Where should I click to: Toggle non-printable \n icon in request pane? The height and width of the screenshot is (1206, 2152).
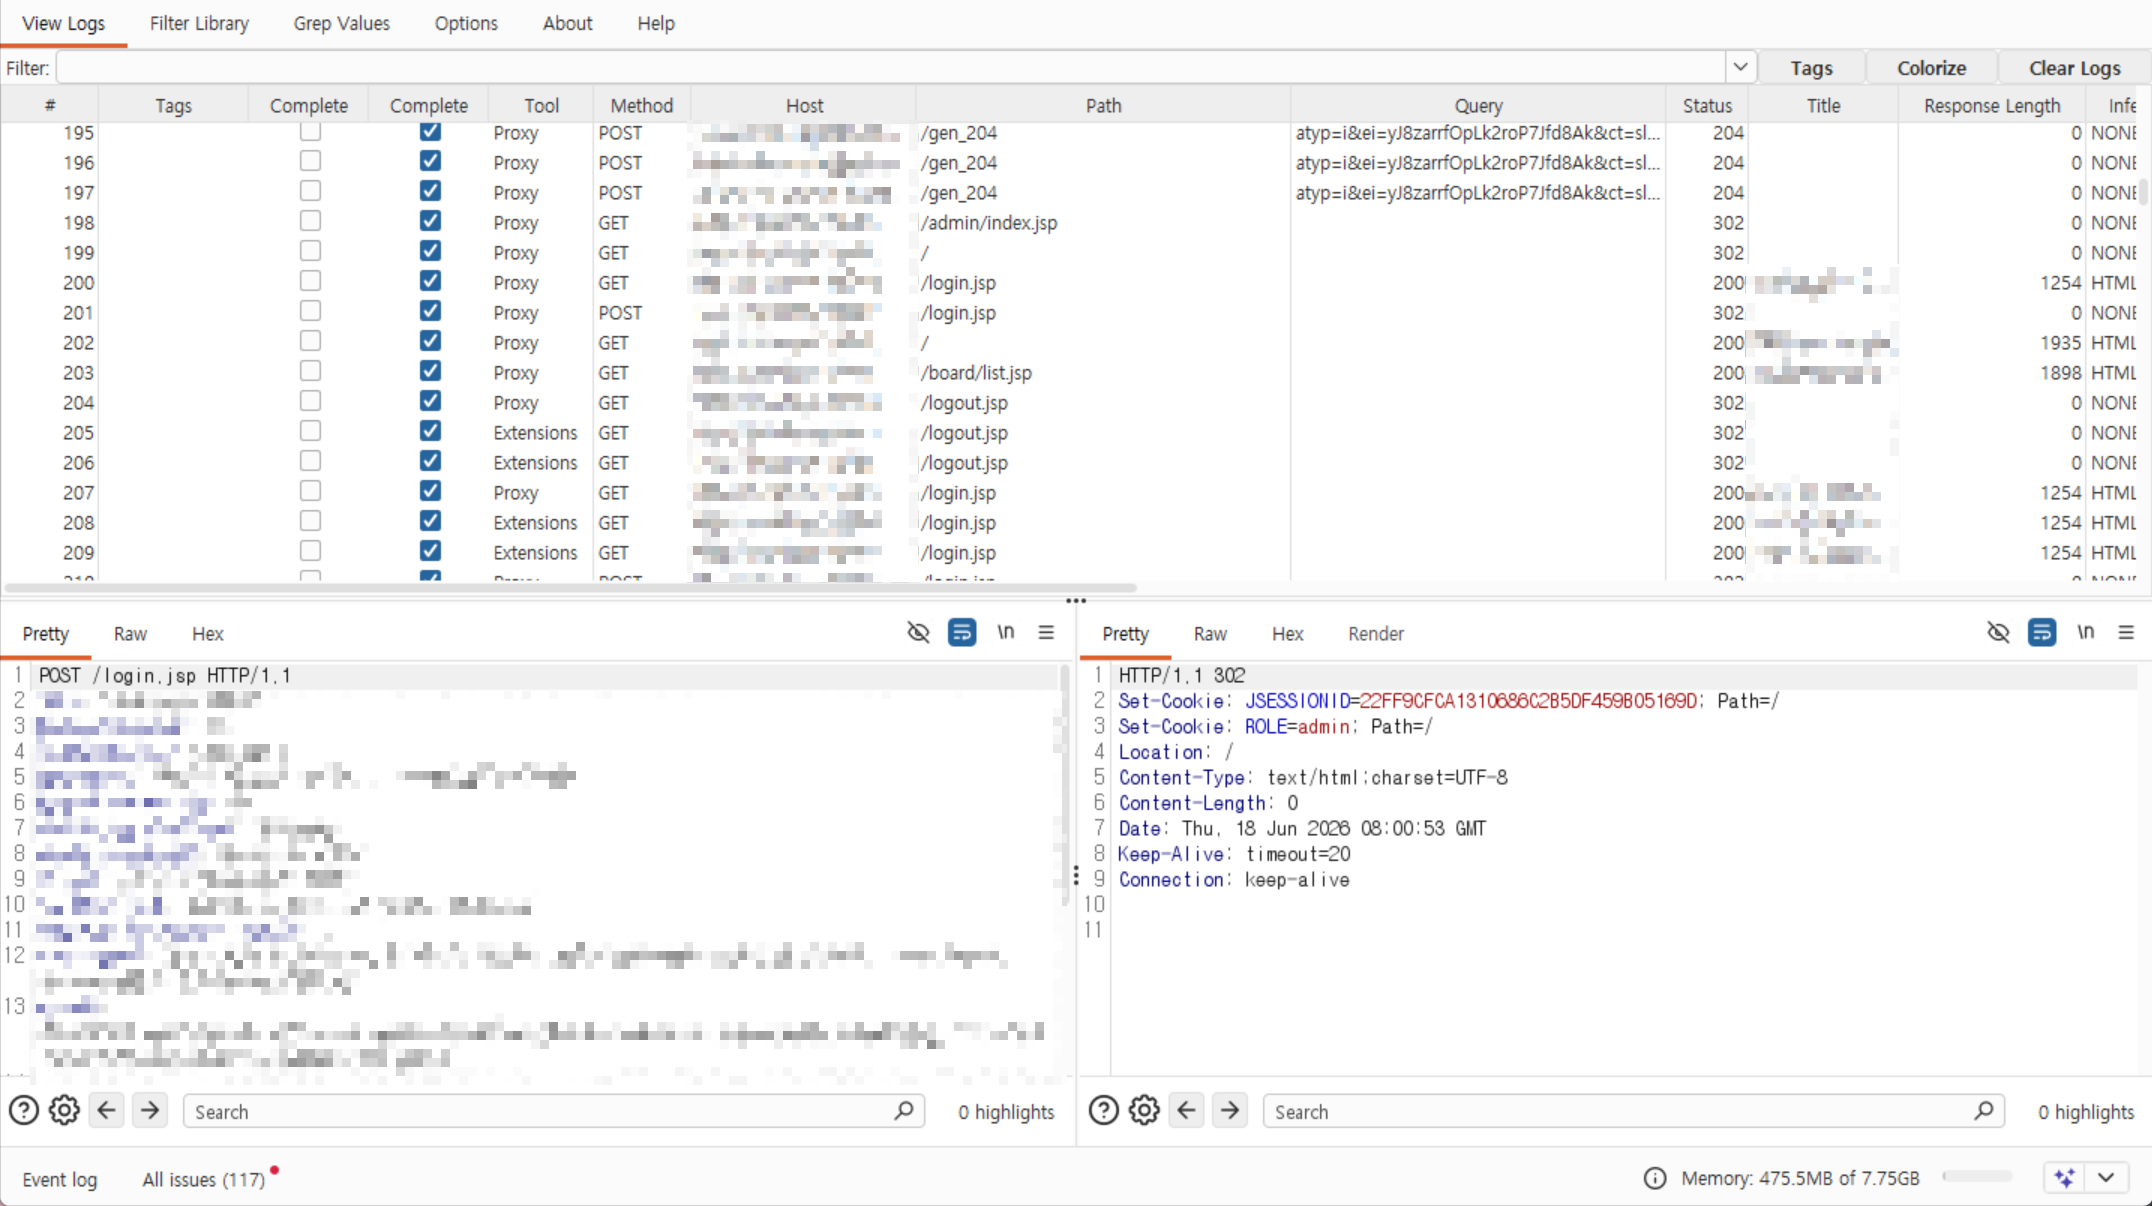click(1005, 632)
